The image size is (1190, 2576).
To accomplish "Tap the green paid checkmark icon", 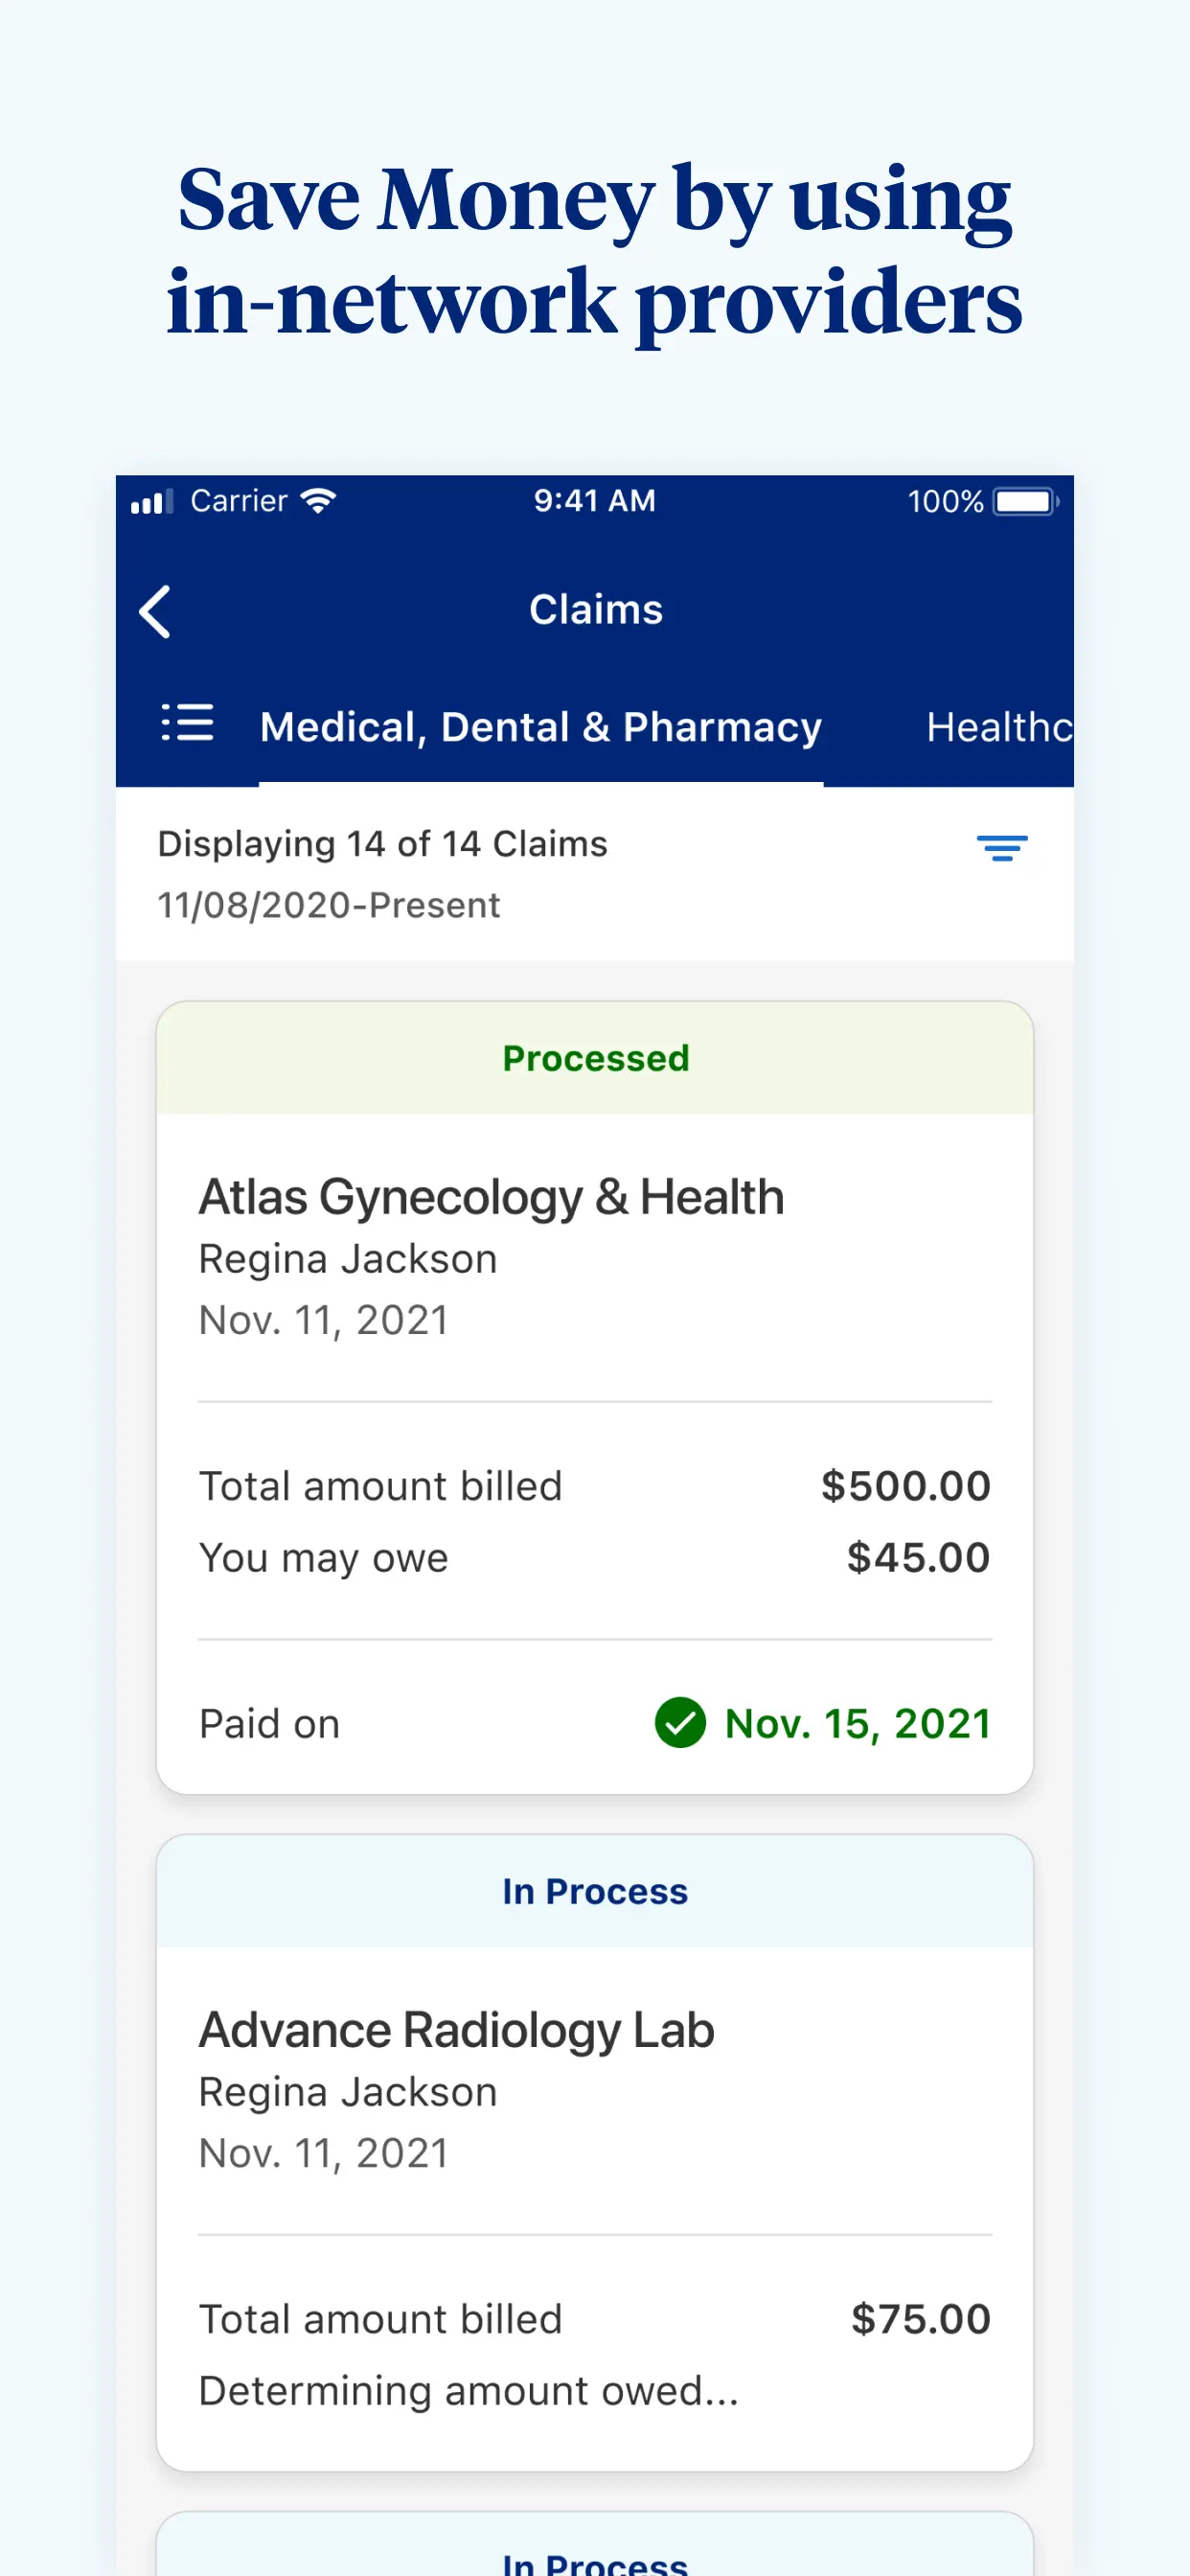I will [x=680, y=1723].
